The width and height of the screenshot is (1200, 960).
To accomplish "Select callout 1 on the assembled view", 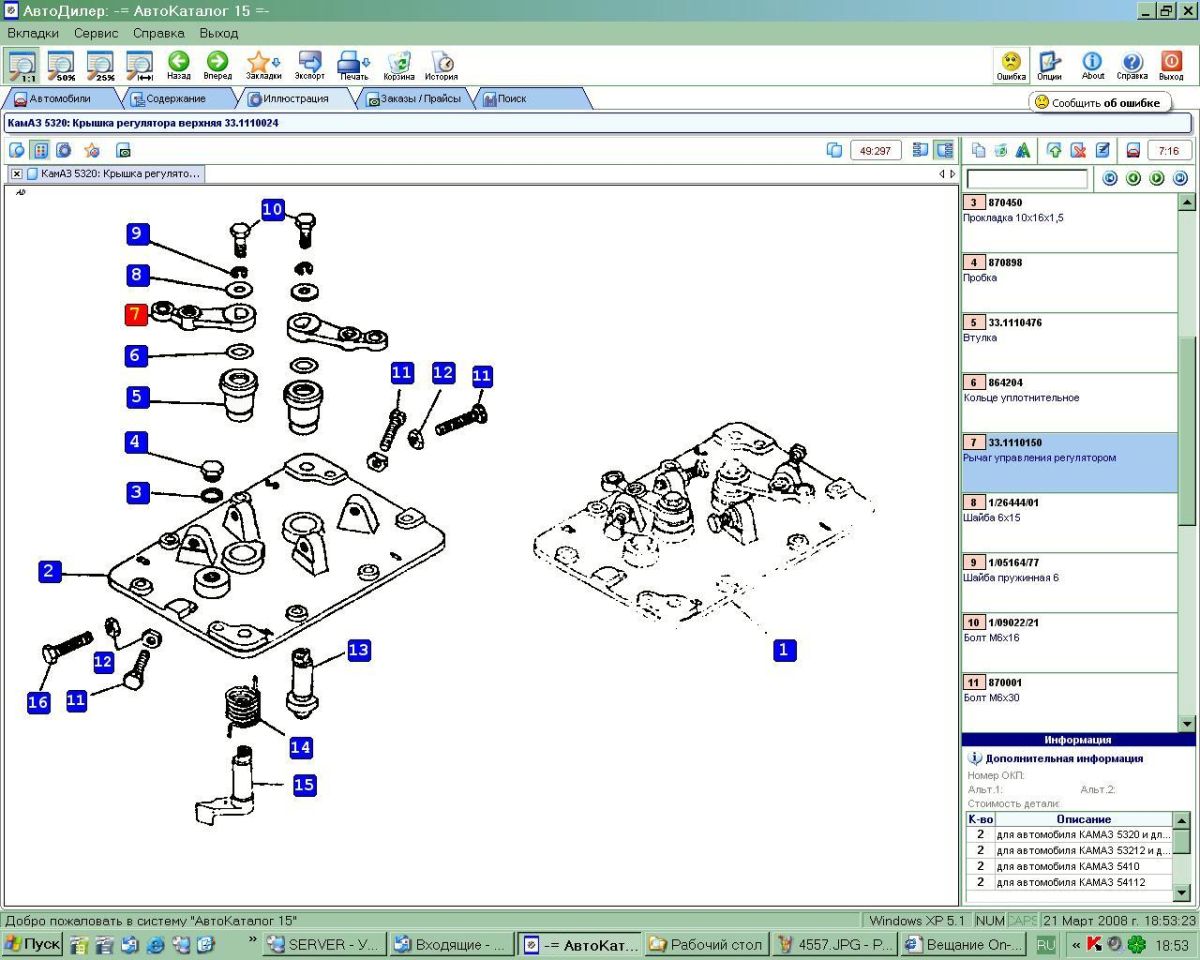I will (x=784, y=650).
